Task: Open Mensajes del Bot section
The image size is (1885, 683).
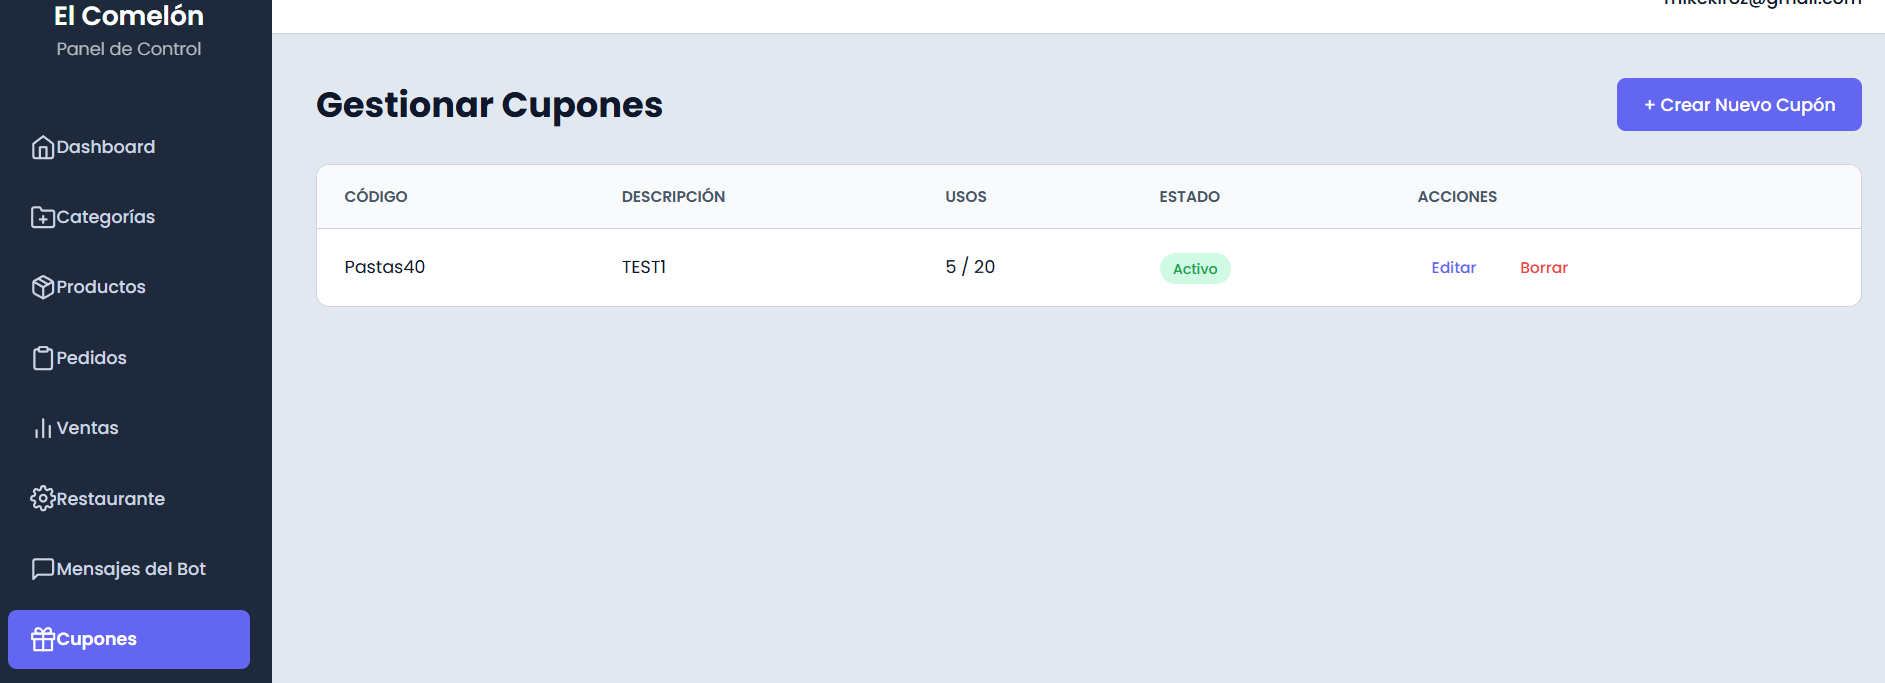Action: coord(131,569)
